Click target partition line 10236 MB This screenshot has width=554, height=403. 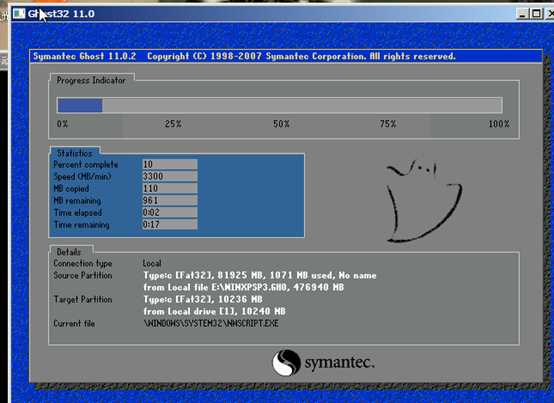click(203, 300)
